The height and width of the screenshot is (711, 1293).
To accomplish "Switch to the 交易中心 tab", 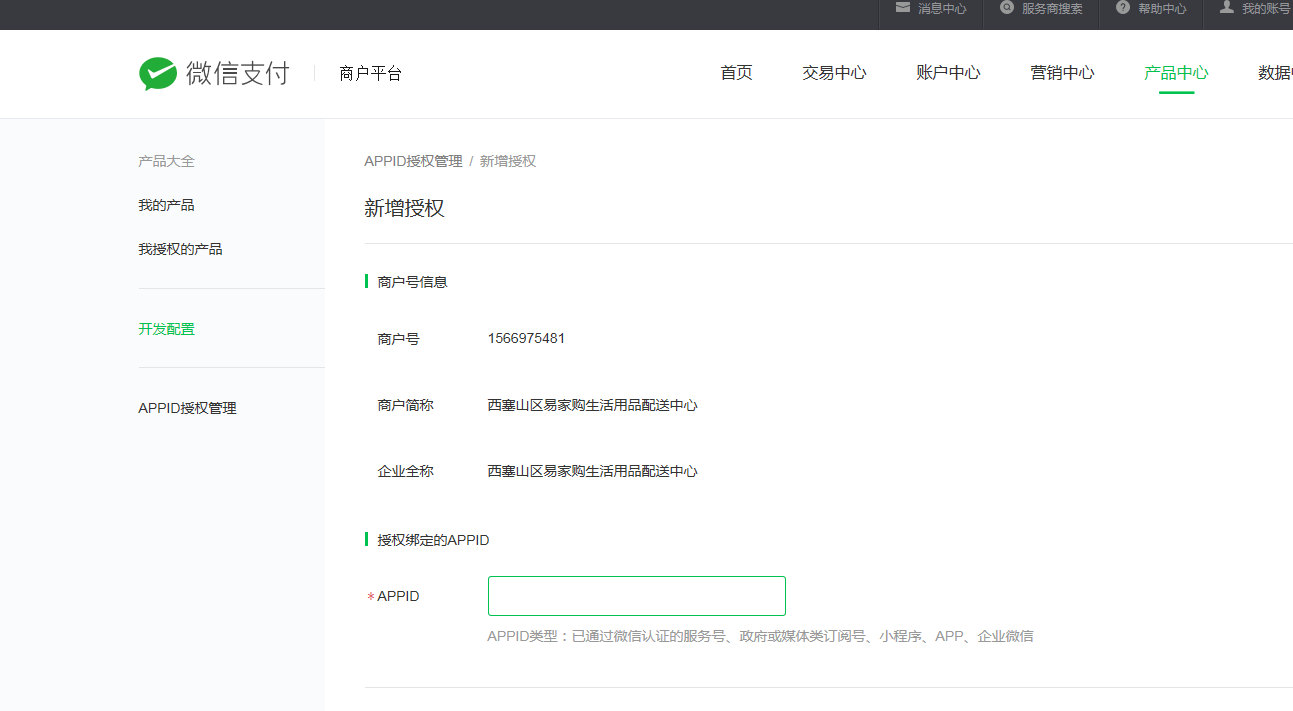I will point(834,73).
